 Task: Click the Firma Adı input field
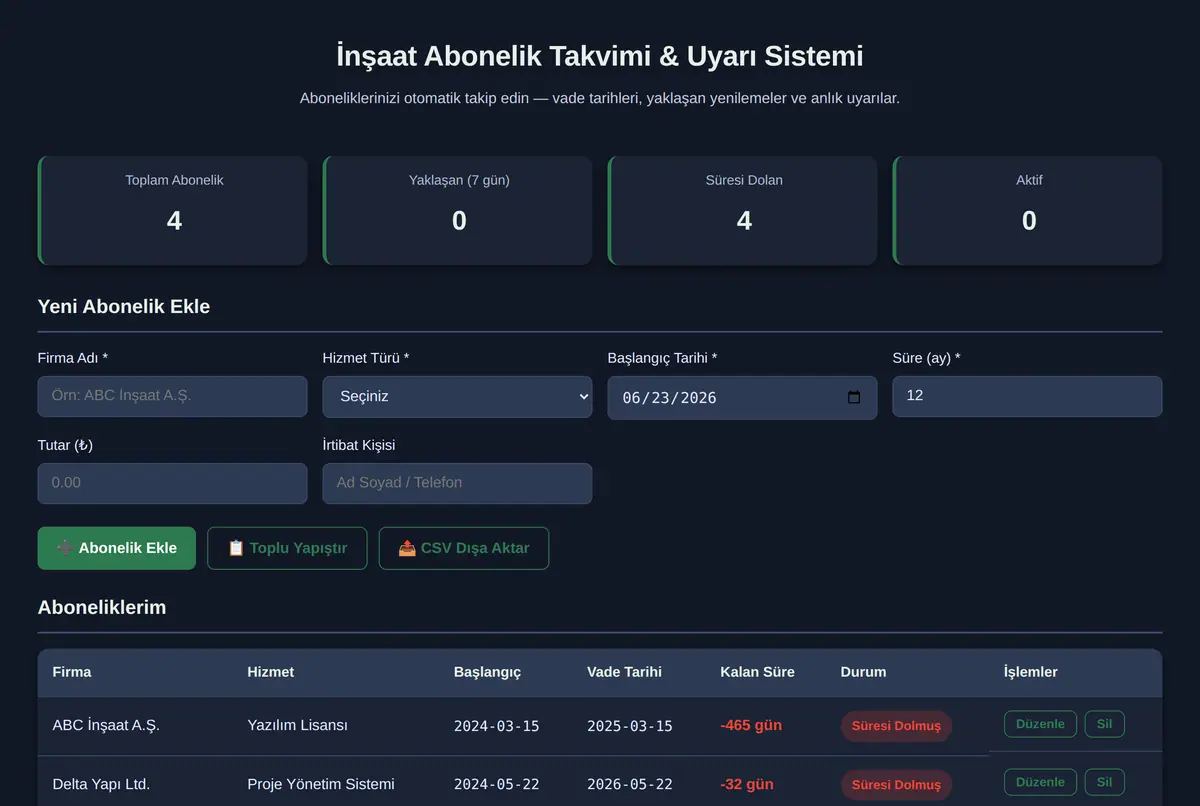point(172,397)
